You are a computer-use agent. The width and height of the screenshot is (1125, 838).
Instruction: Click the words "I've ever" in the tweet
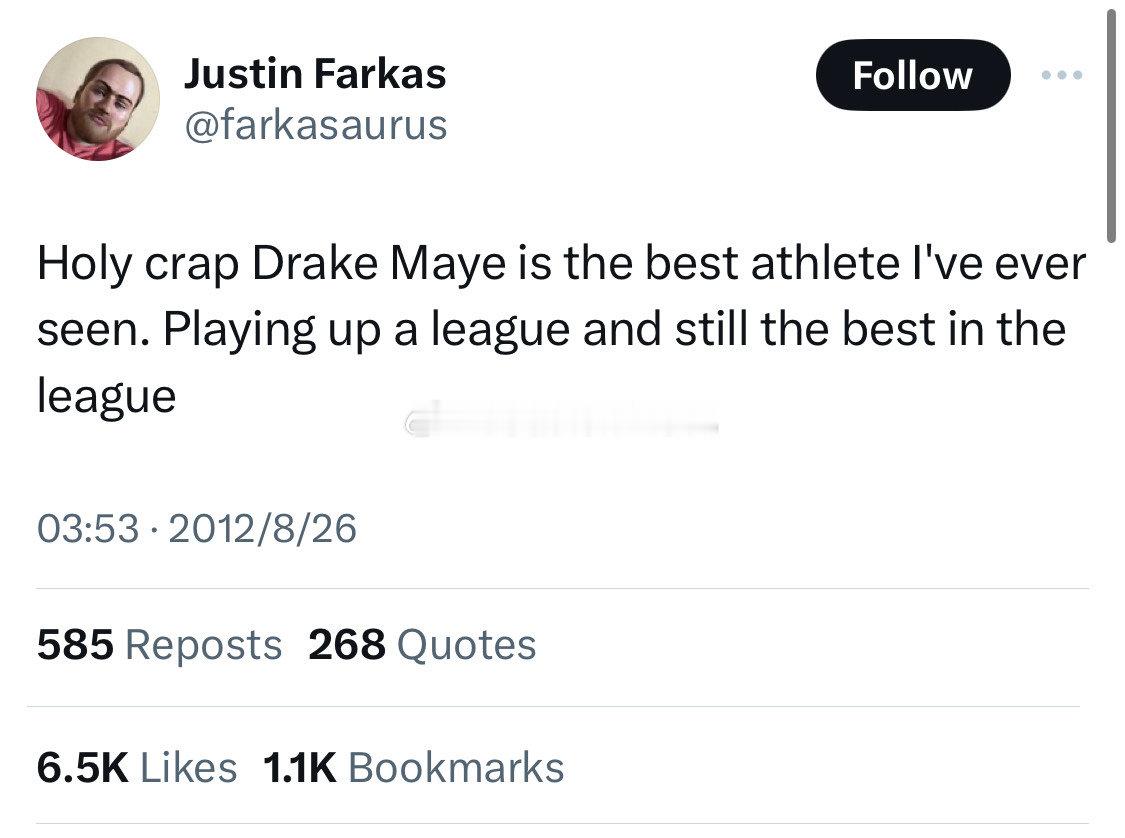click(x=1011, y=264)
